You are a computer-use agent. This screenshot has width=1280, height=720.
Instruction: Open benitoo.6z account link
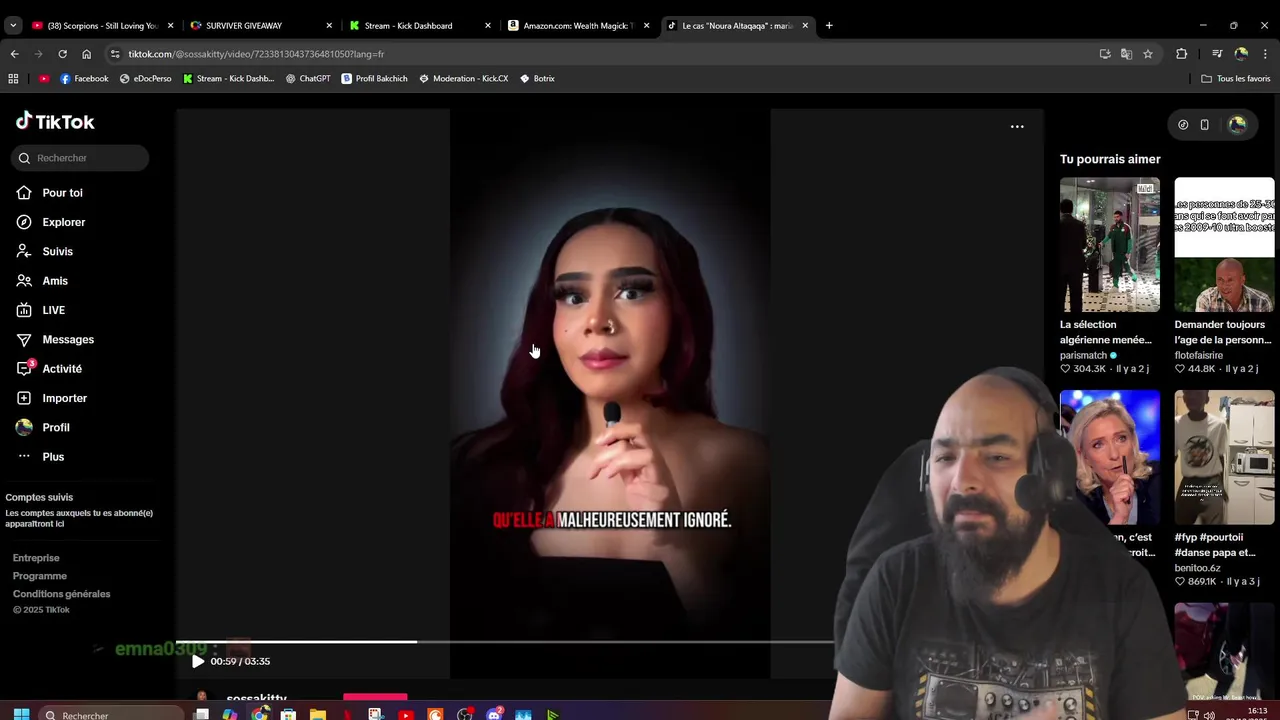1197,568
